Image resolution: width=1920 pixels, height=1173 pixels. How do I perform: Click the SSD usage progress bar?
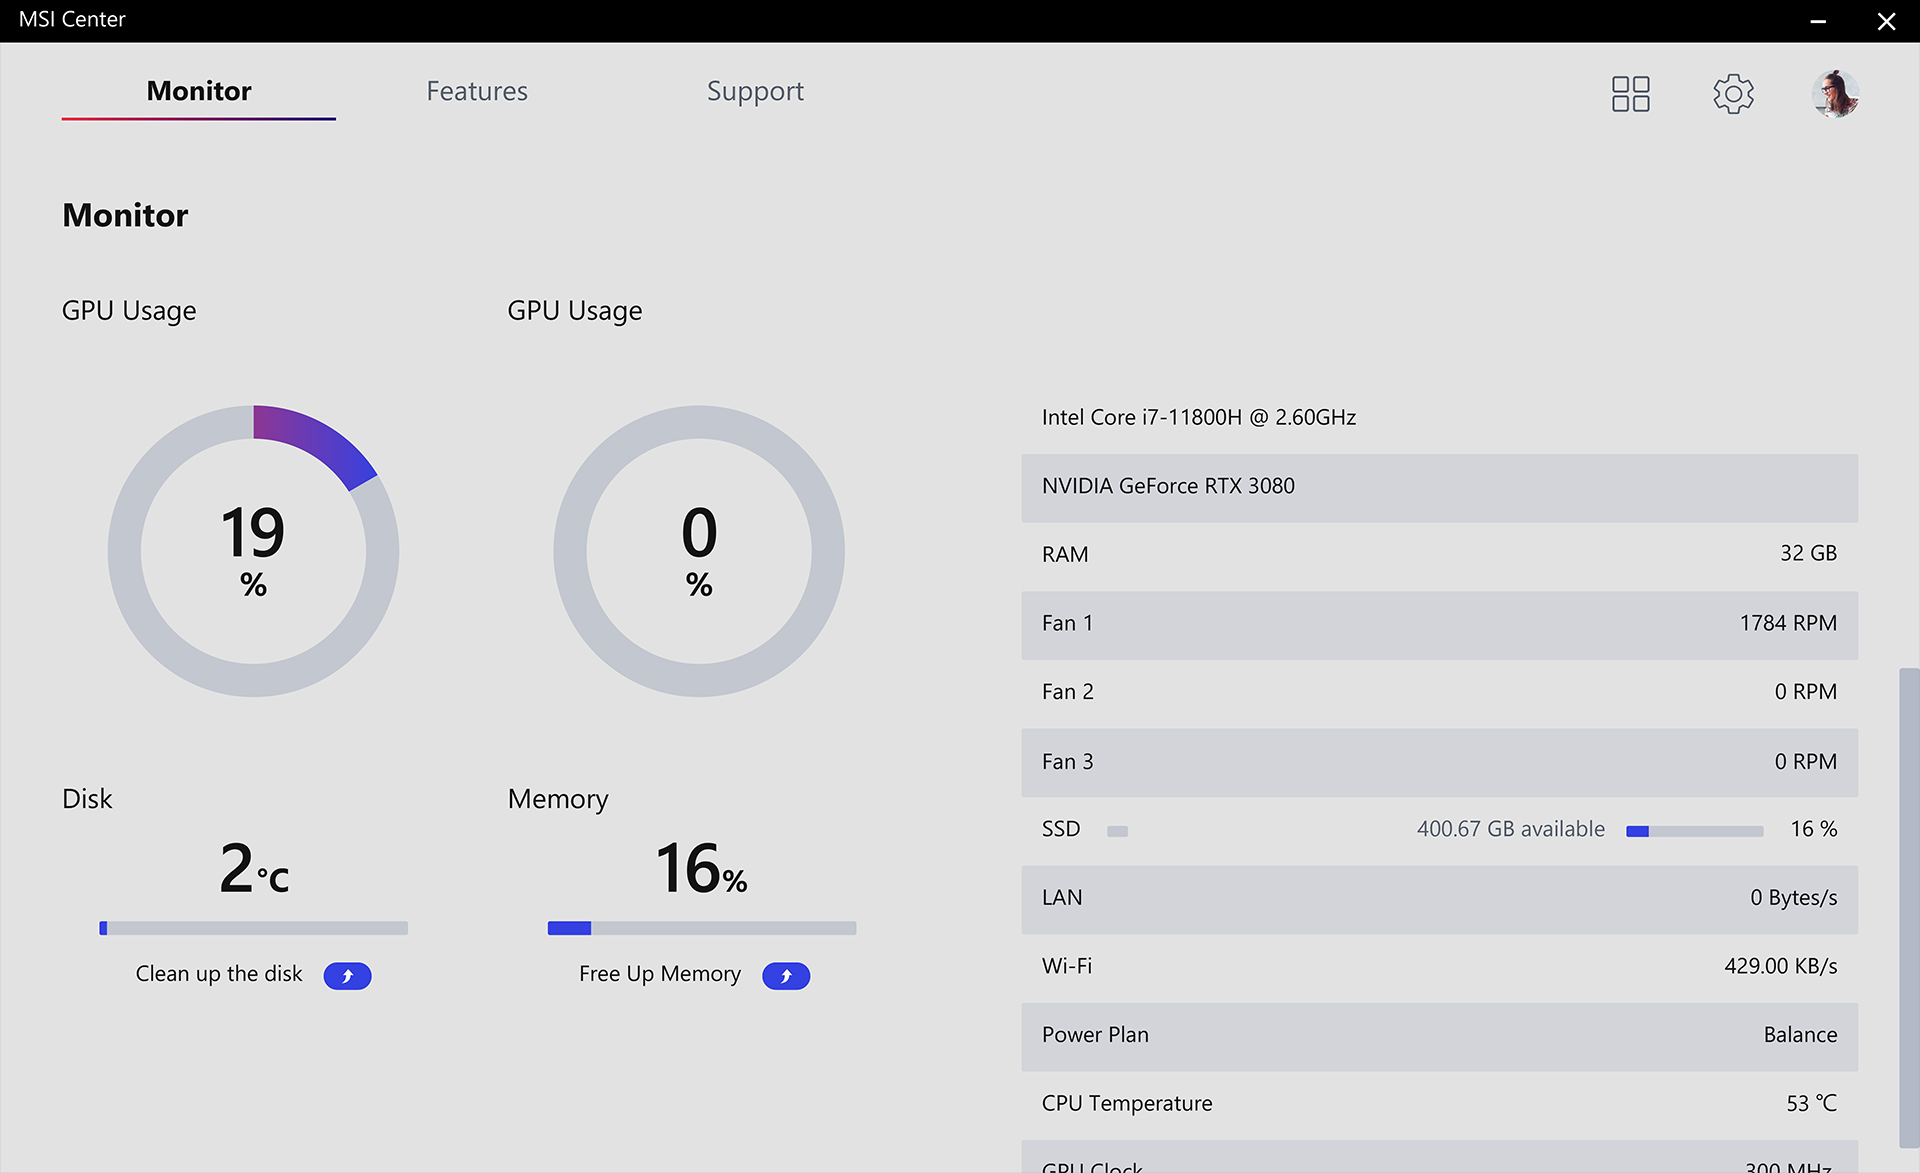[1693, 830]
